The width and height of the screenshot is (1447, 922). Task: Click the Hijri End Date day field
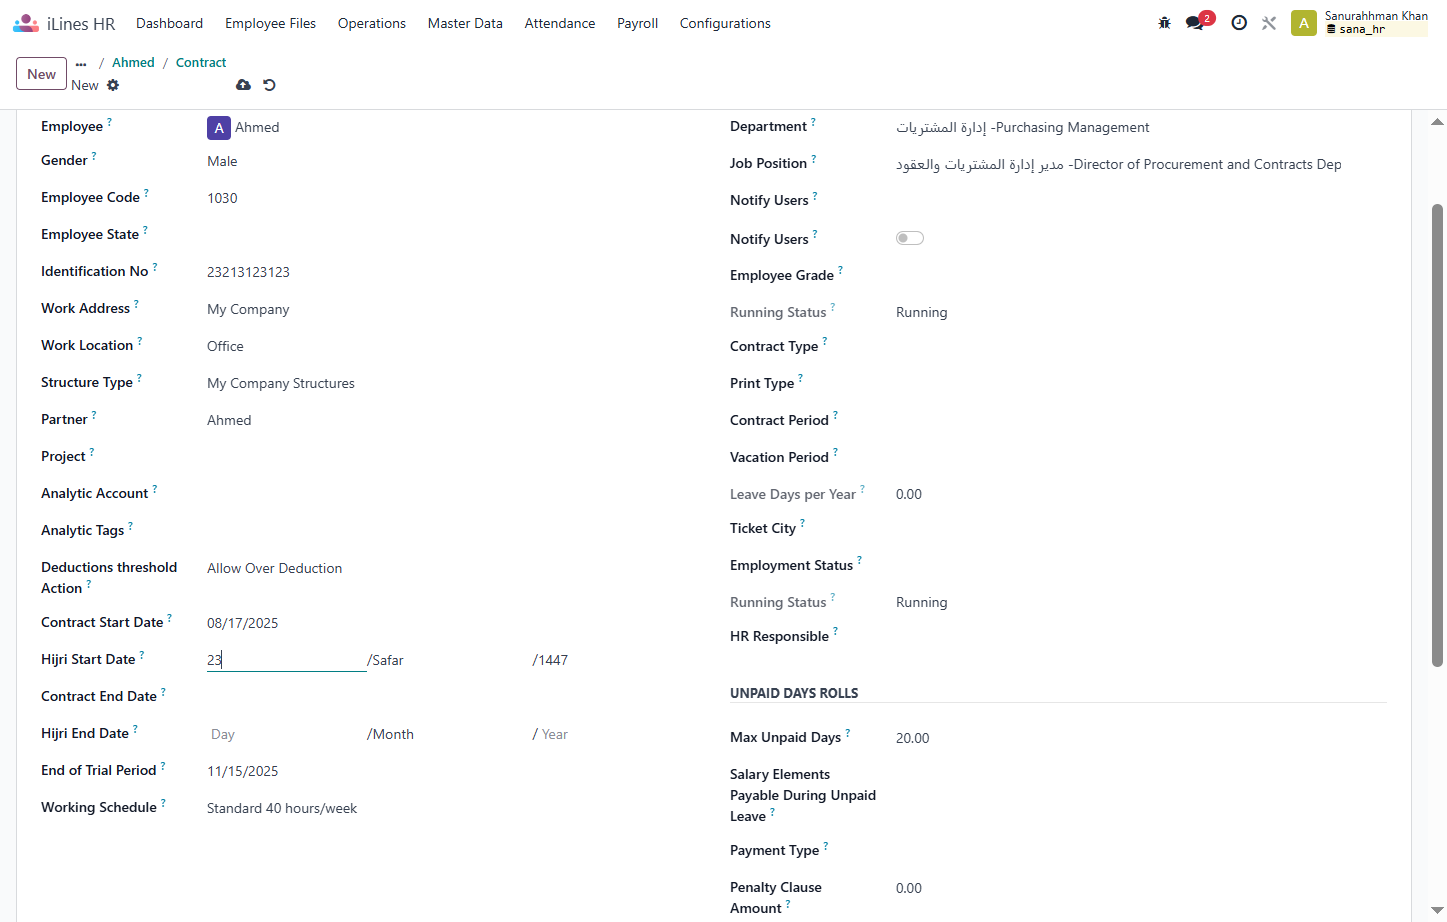(x=286, y=734)
